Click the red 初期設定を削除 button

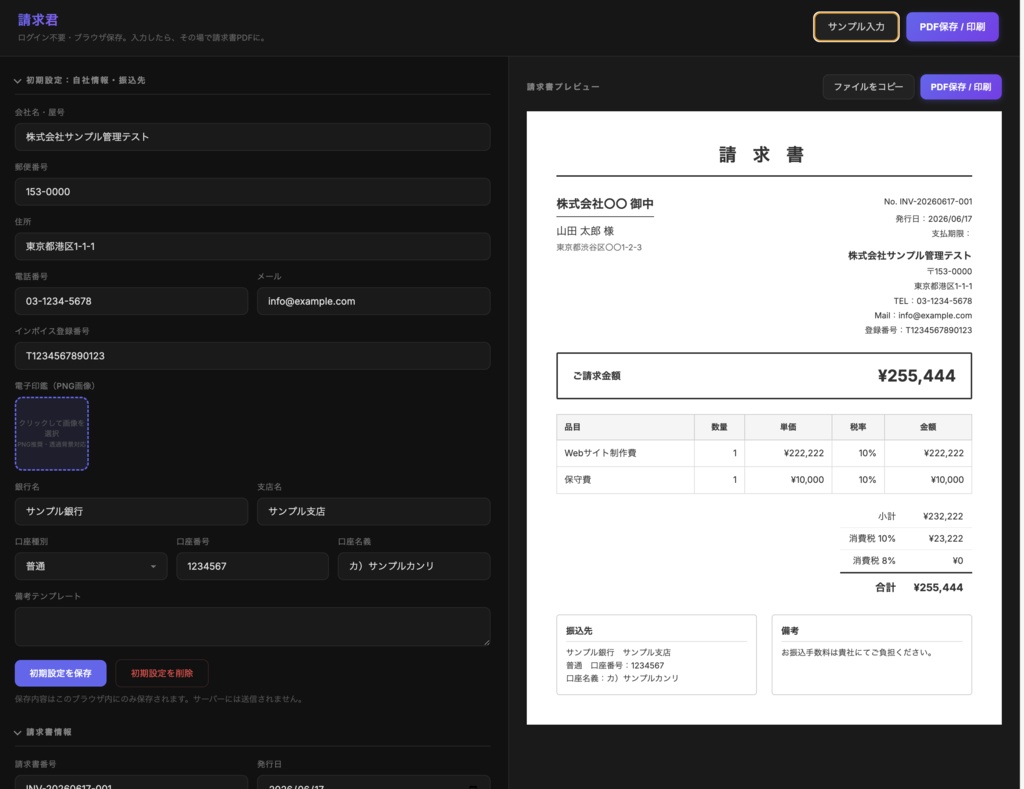pyautogui.click(x=162, y=673)
